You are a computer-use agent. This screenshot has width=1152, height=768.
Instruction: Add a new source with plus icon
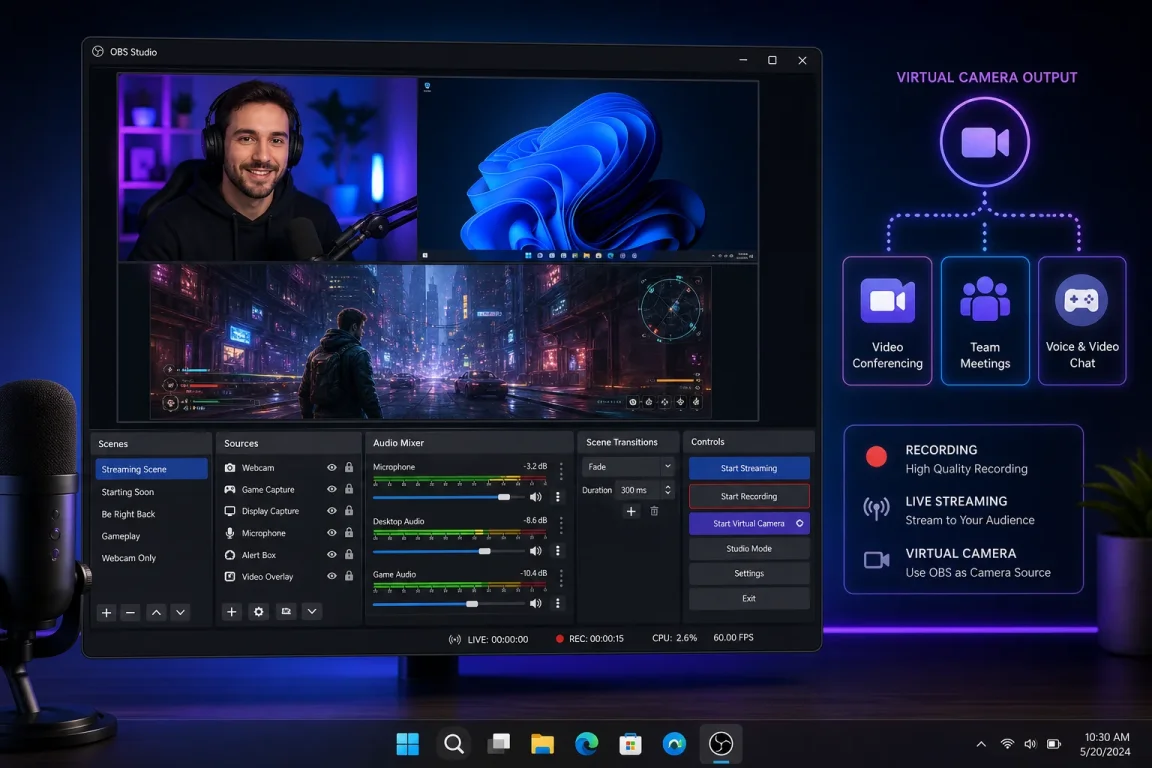(231, 611)
